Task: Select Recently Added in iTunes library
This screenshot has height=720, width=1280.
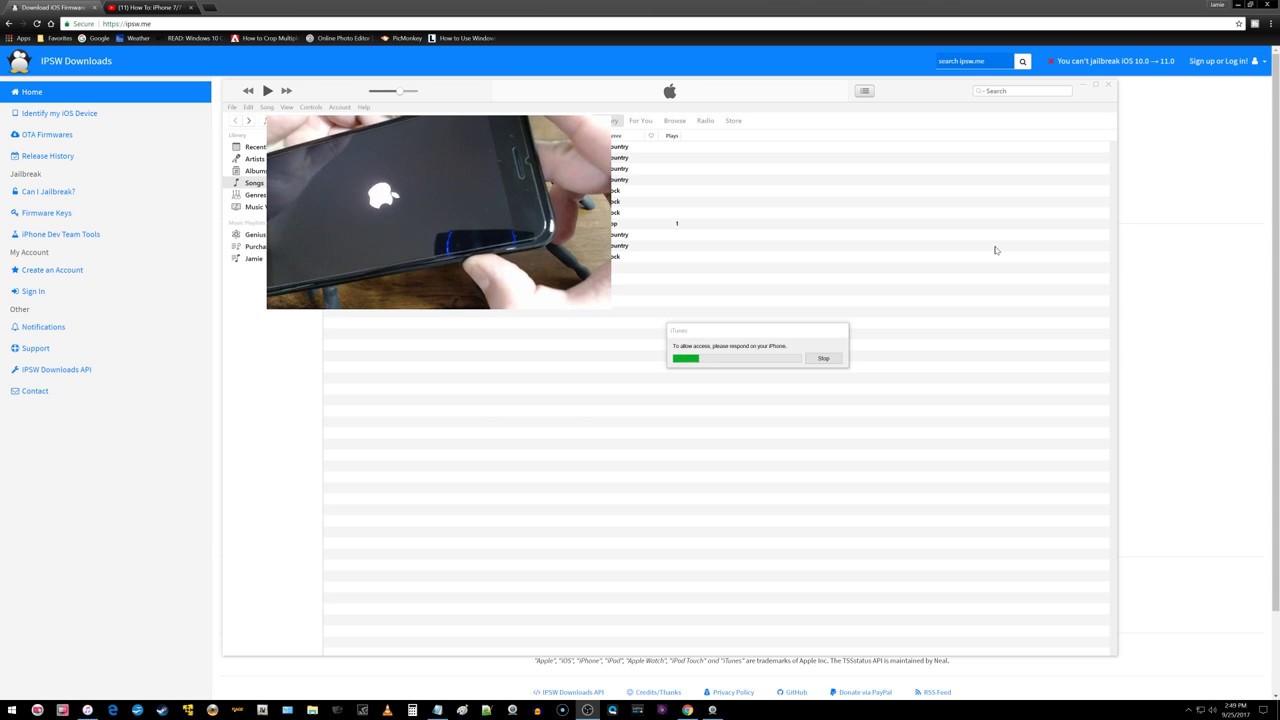Action: [249, 147]
